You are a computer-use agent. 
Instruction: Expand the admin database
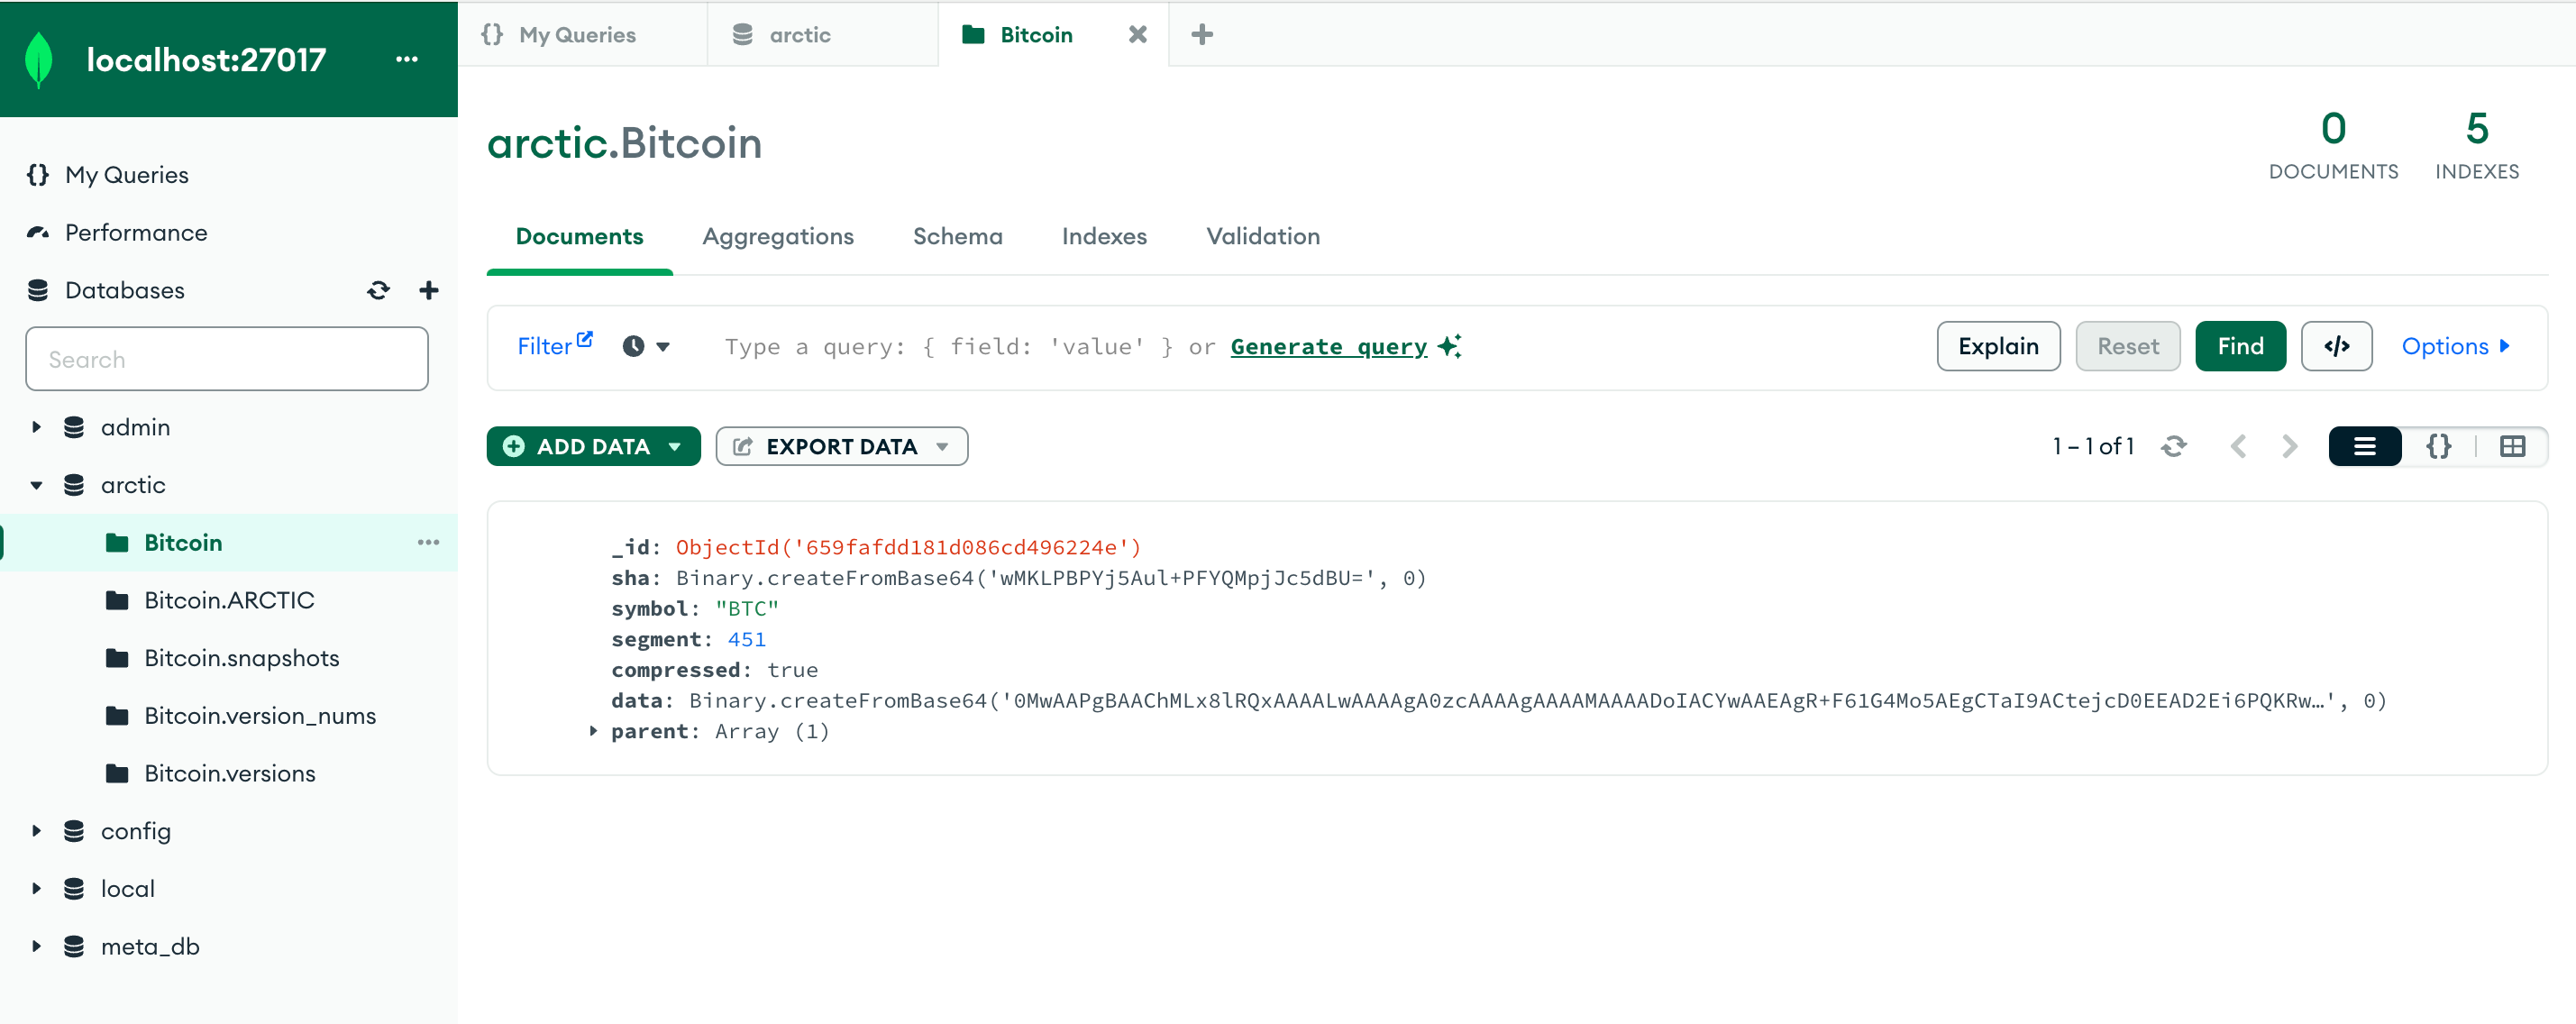pyautogui.click(x=37, y=426)
